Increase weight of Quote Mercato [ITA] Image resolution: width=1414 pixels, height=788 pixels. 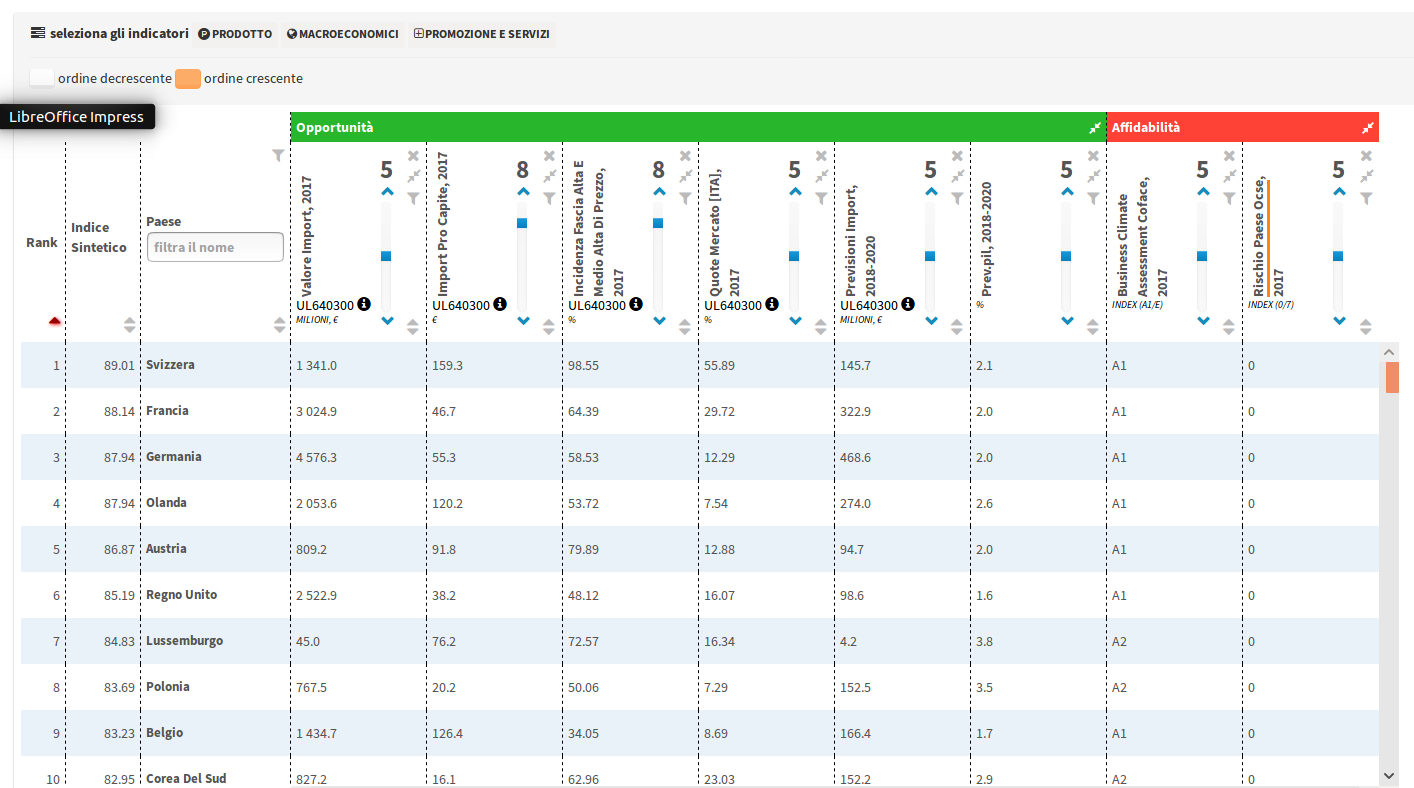coord(795,191)
